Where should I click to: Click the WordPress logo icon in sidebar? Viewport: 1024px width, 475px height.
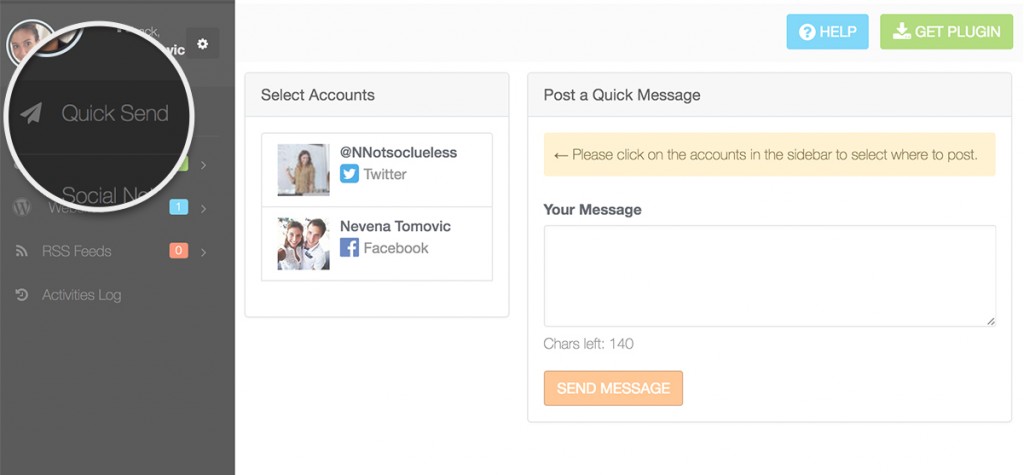point(21,207)
